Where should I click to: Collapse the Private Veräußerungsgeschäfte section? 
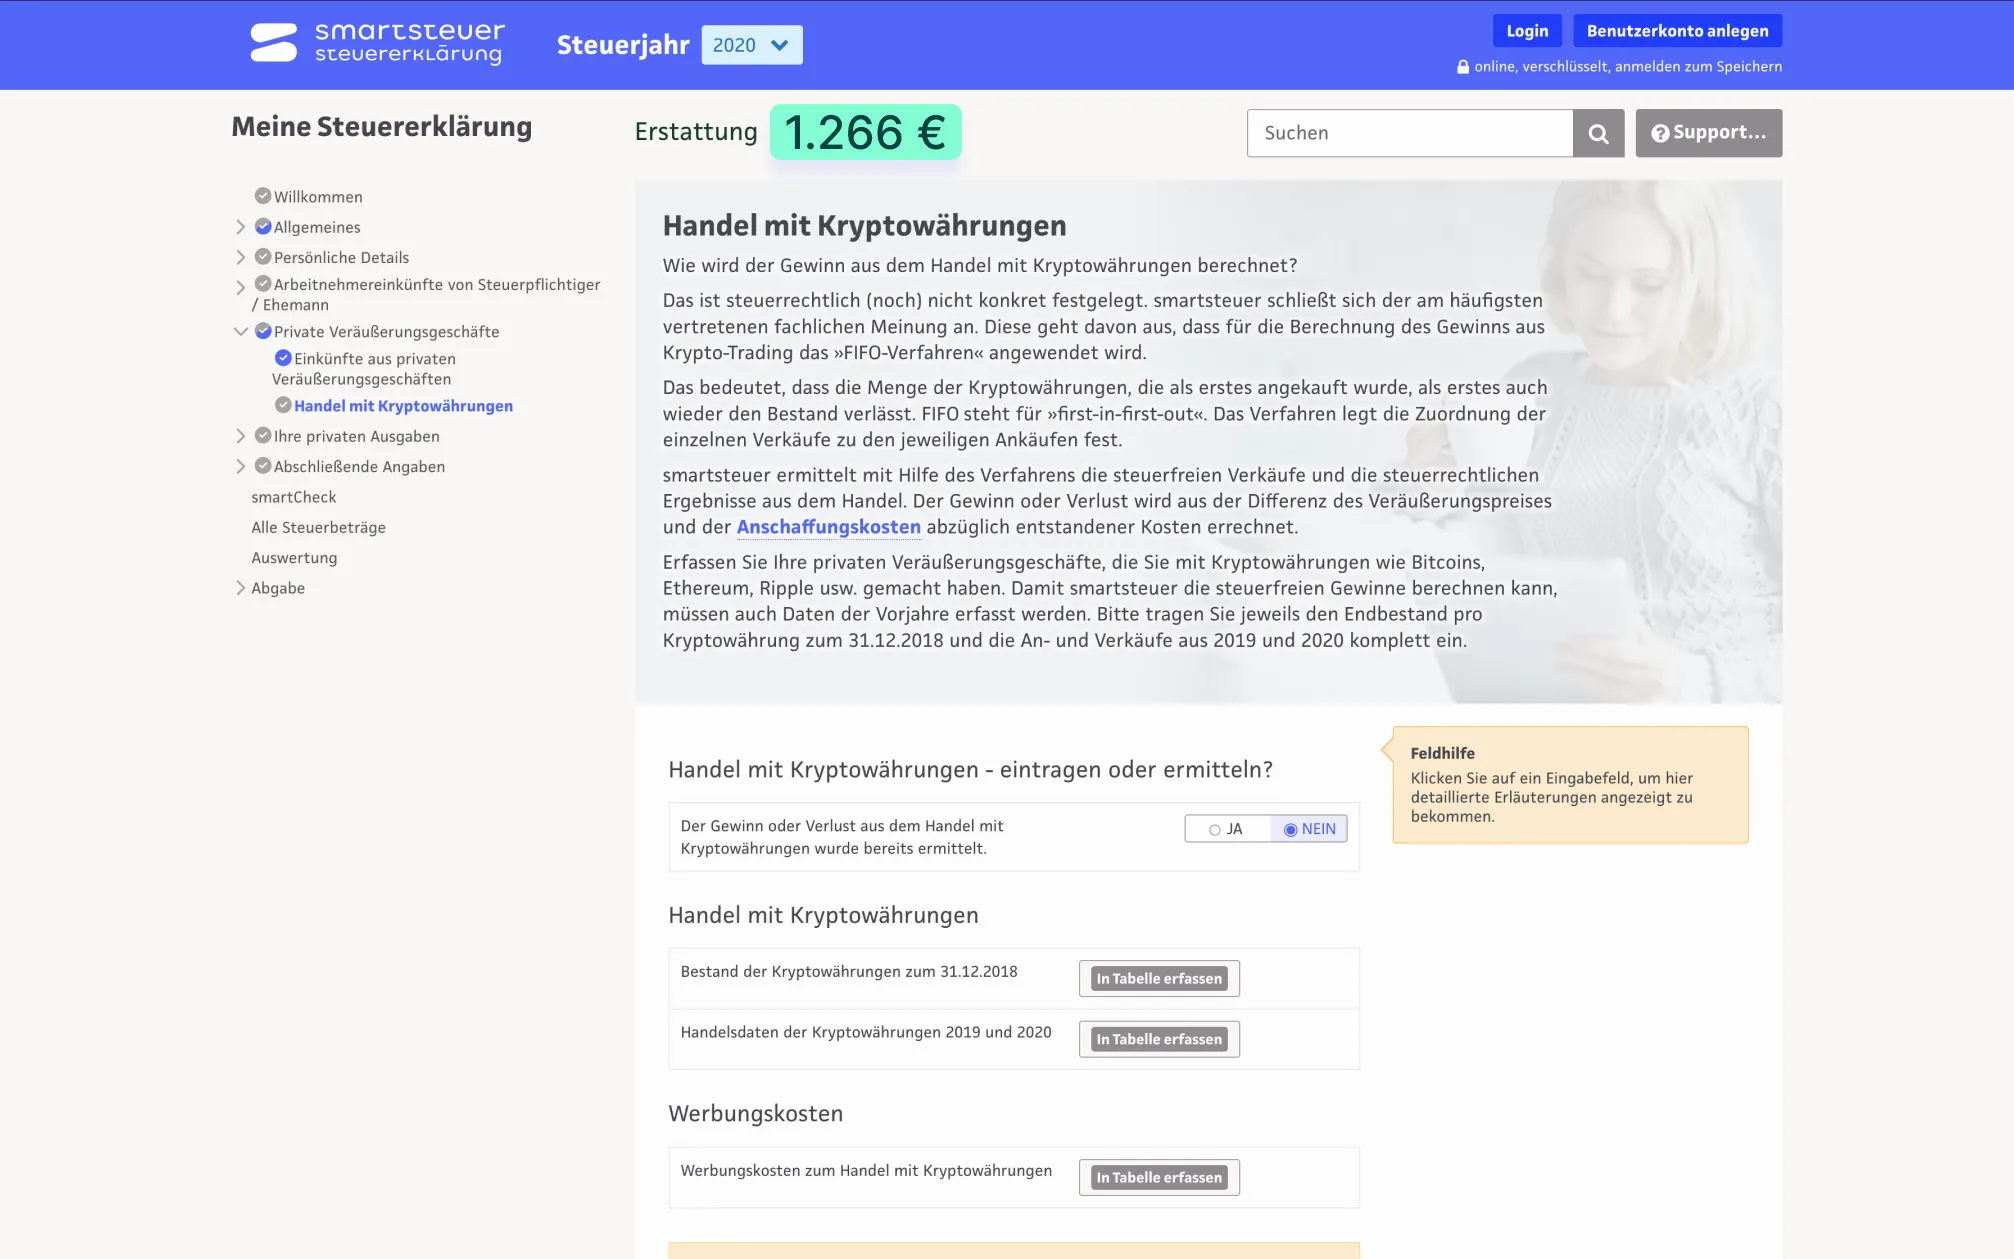click(x=240, y=331)
